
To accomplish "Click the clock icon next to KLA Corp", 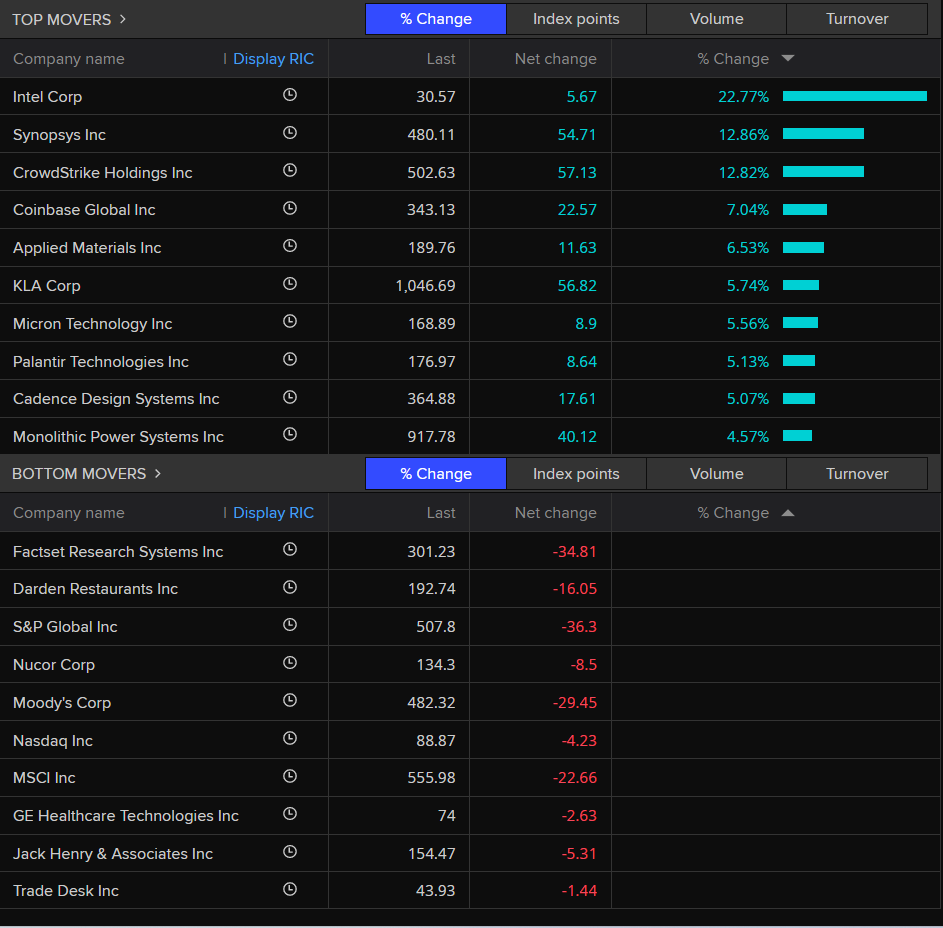I will click(x=290, y=284).
